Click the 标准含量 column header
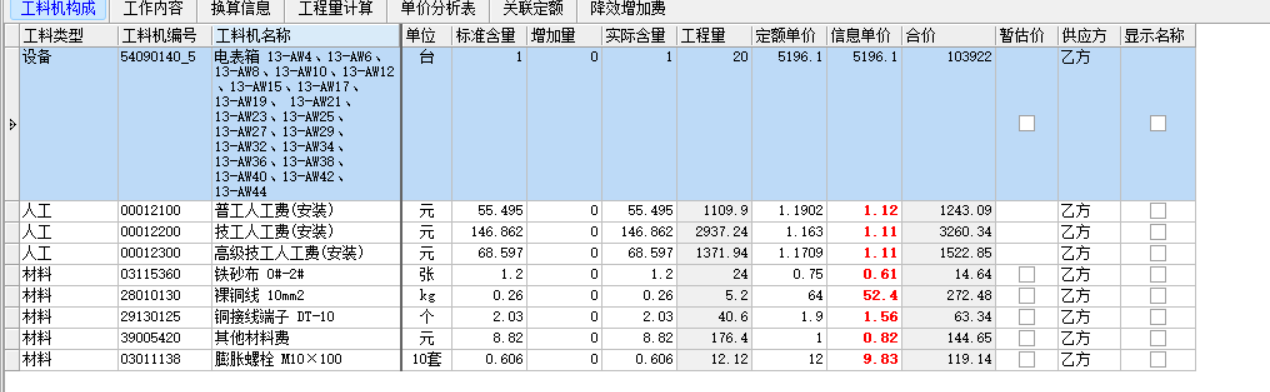This screenshot has height=392, width=1270. (489, 36)
